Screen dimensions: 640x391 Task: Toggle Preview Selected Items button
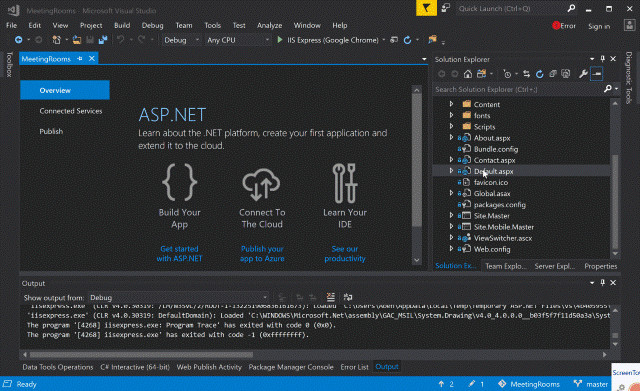click(597, 74)
